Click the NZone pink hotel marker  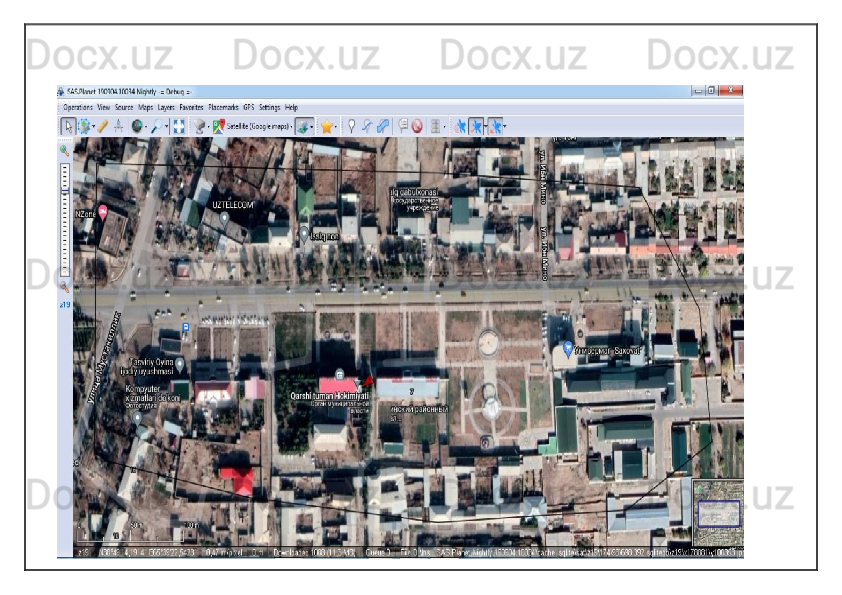pos(103,211)
